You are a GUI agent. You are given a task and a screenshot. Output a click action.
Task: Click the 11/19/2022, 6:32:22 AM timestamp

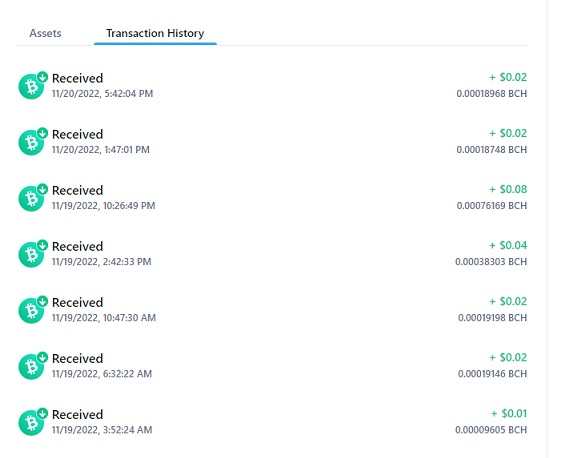click(102, 374)
